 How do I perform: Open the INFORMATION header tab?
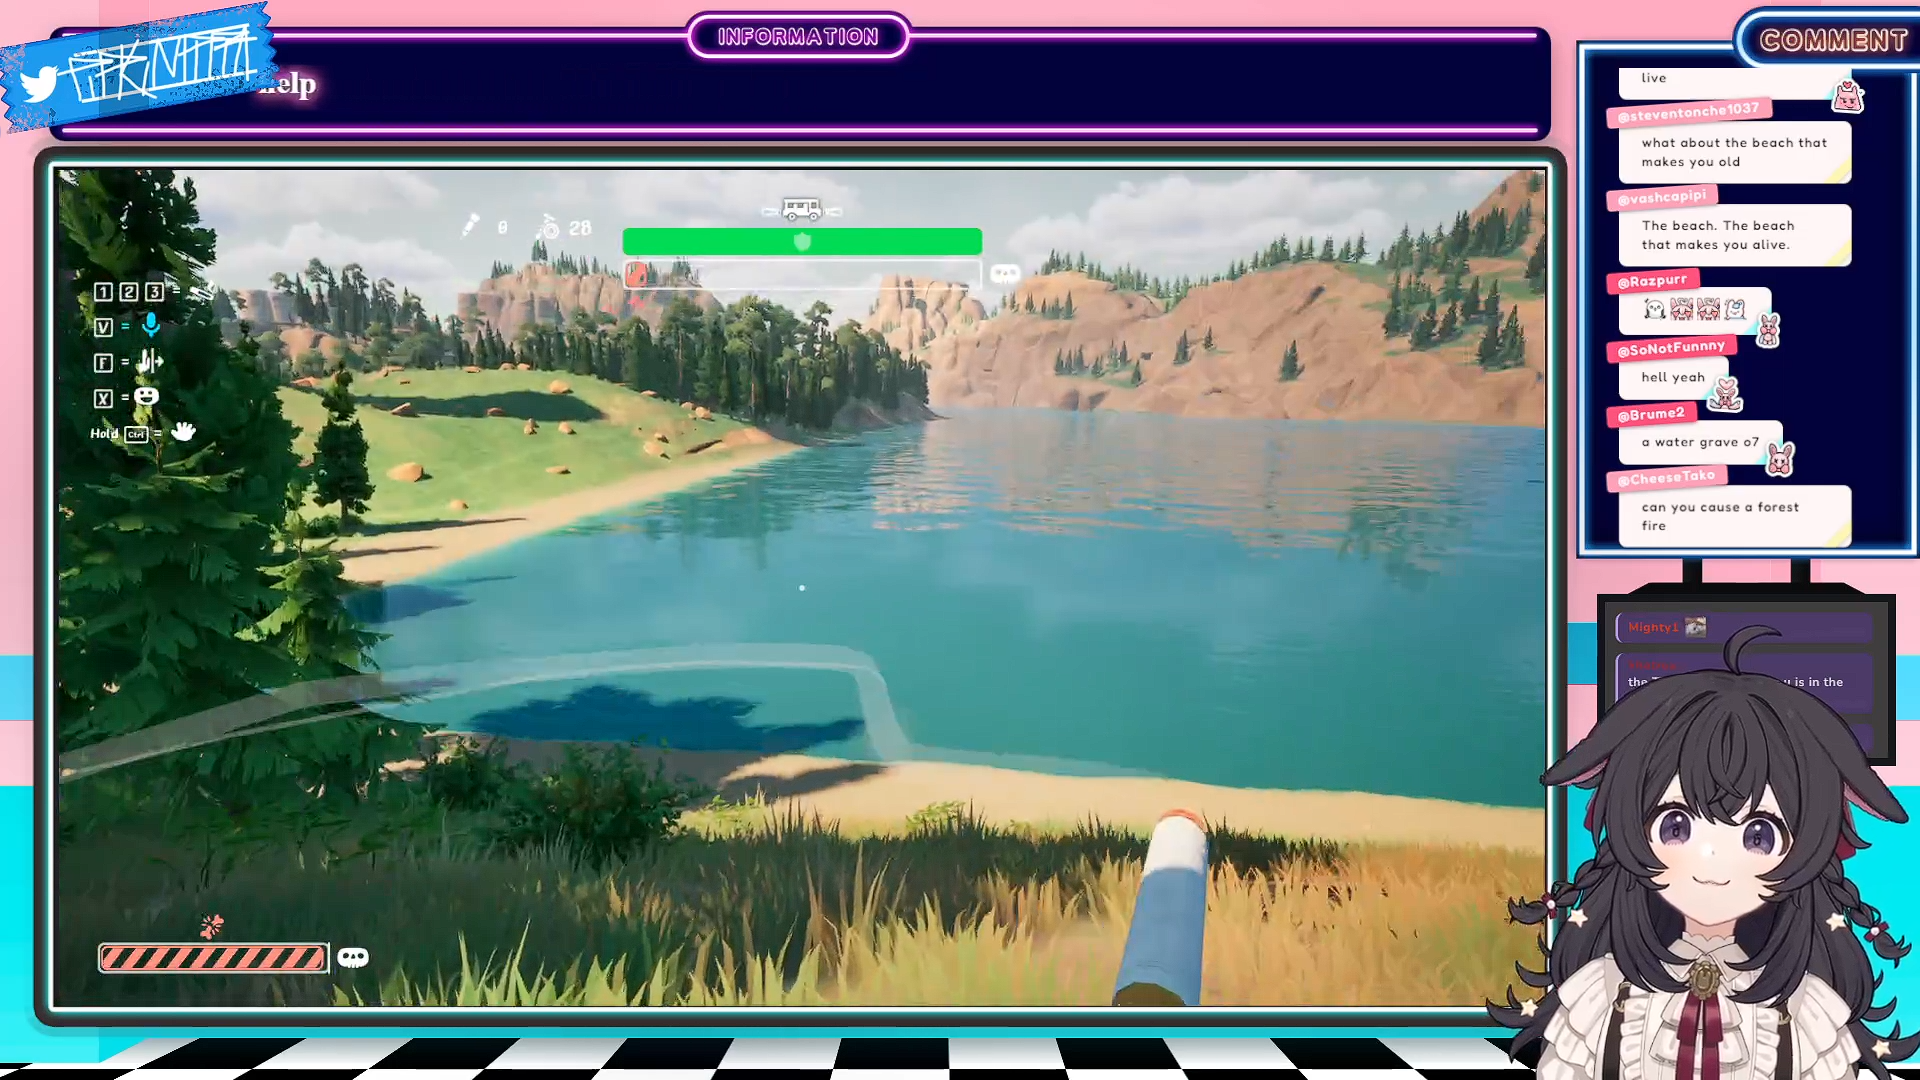point(798,37)
